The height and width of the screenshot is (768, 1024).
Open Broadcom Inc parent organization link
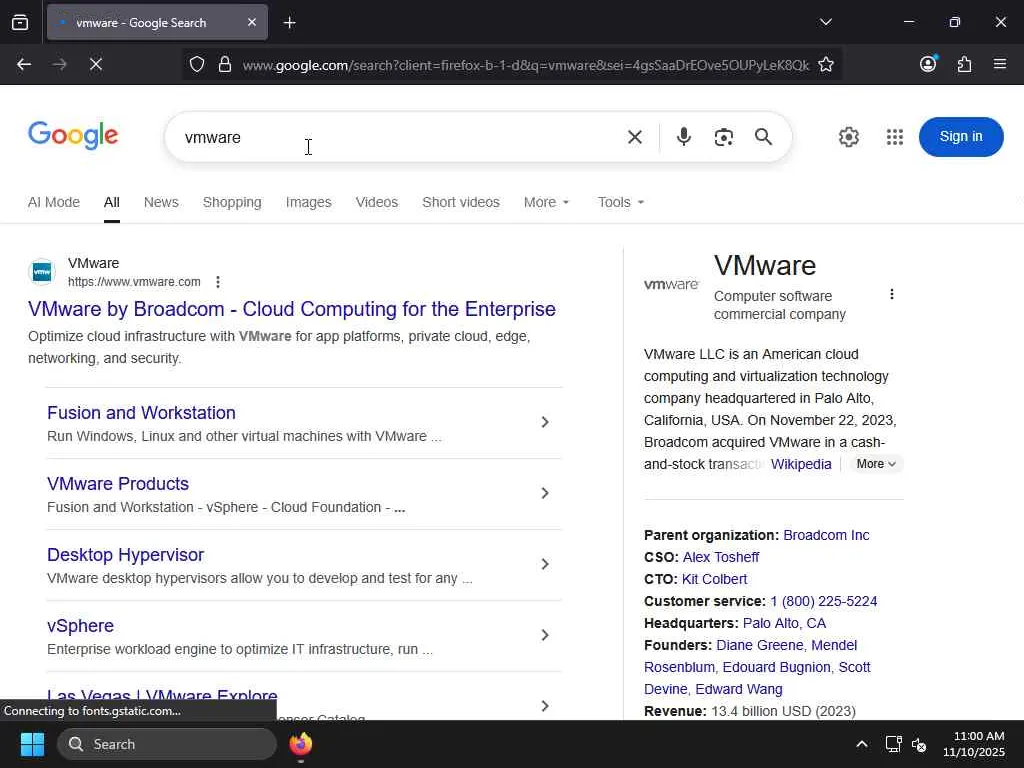coord(826,536)
